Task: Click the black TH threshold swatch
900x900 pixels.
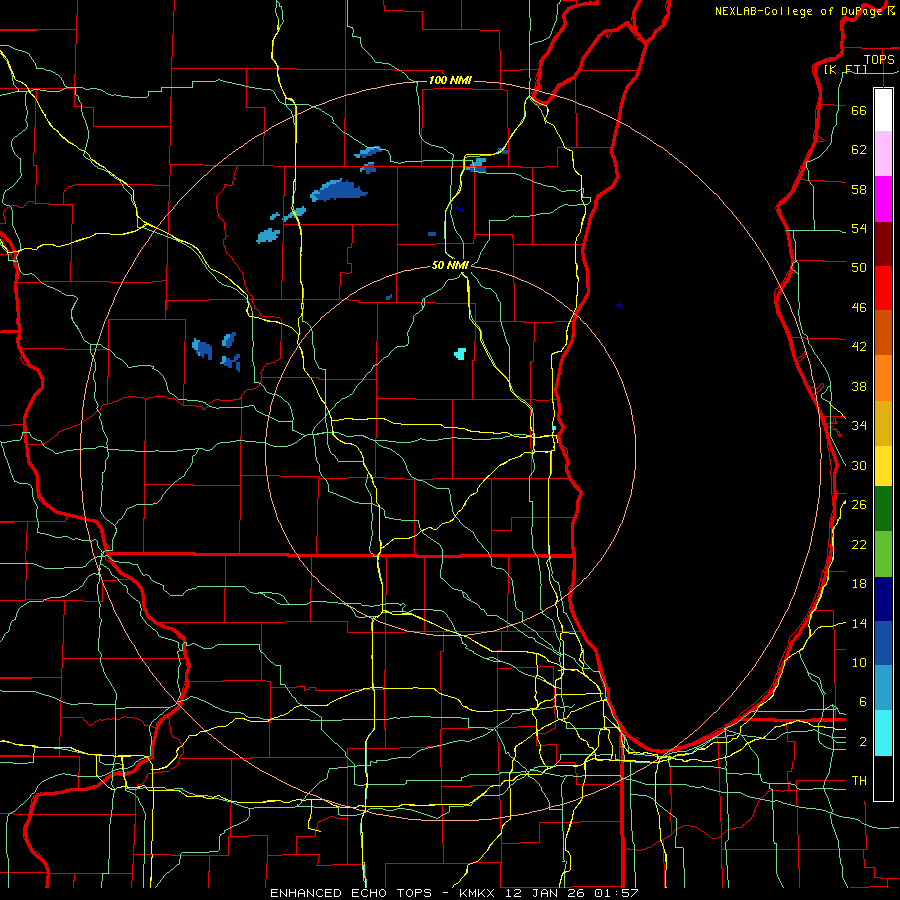Action: [x=883, y=778]
